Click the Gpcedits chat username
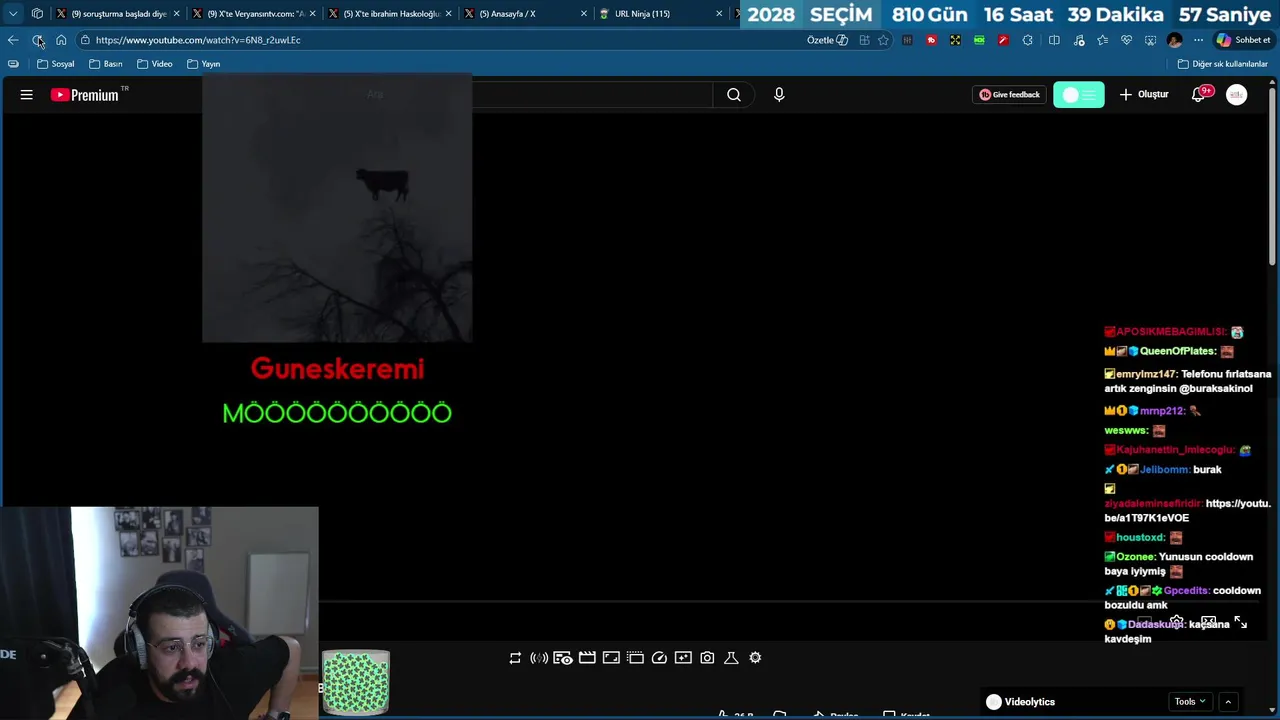This screenshot has width=1280, height=720. (1186, 591)
